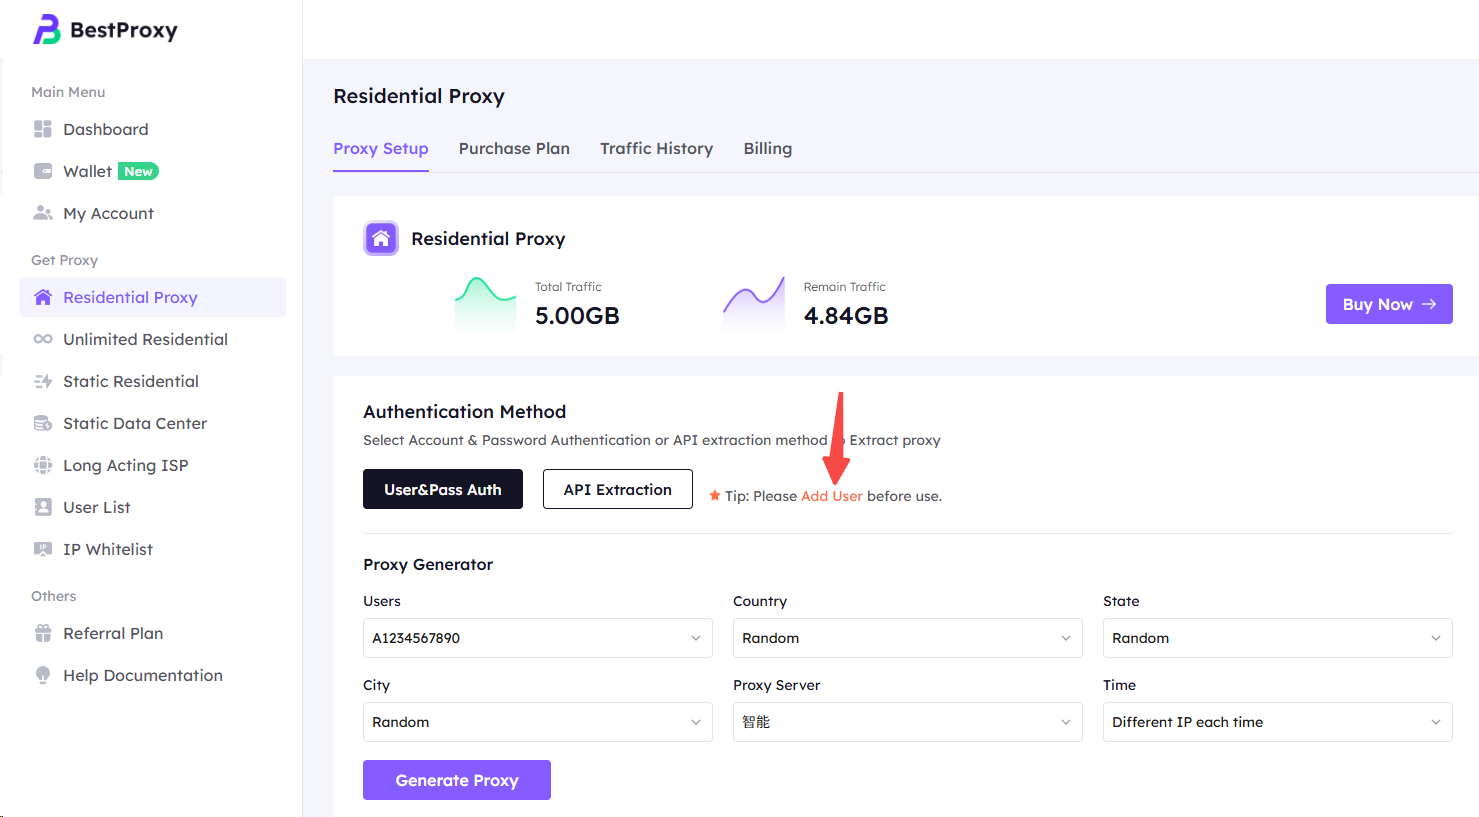
Task: Expand the Users dropdown
Action: (x=537, y=638)
